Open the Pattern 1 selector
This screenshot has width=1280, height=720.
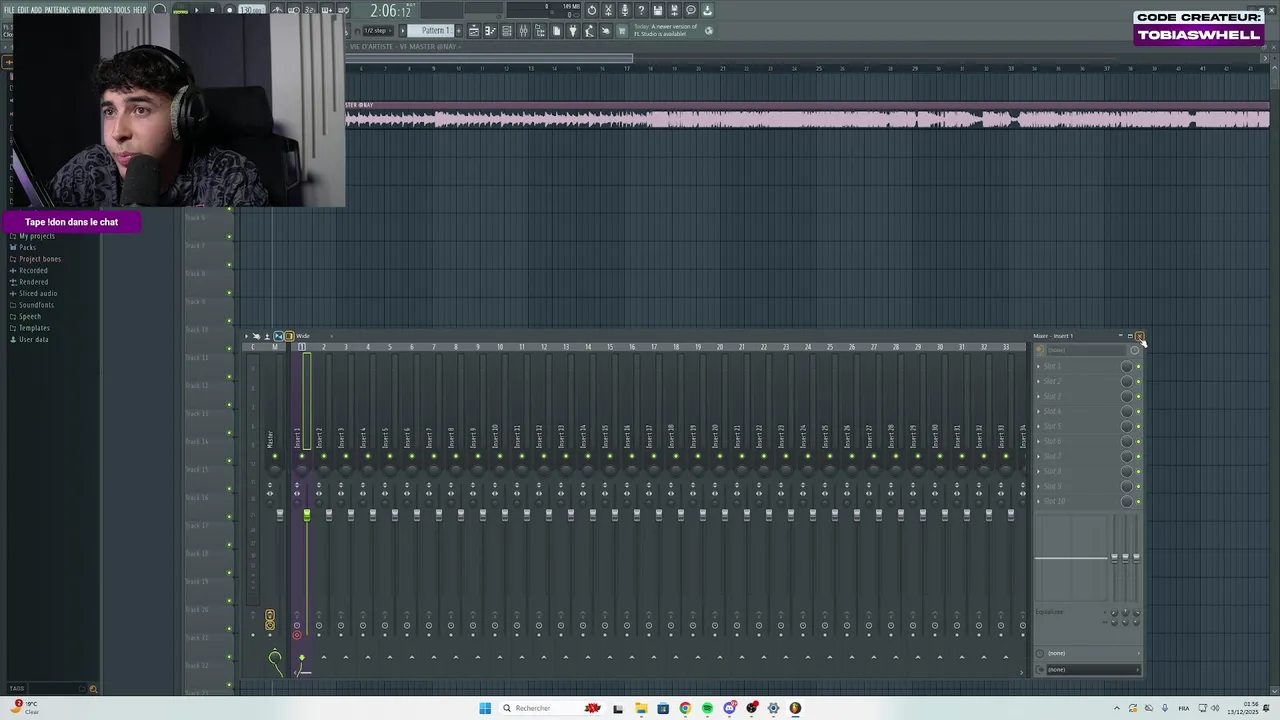430,30
